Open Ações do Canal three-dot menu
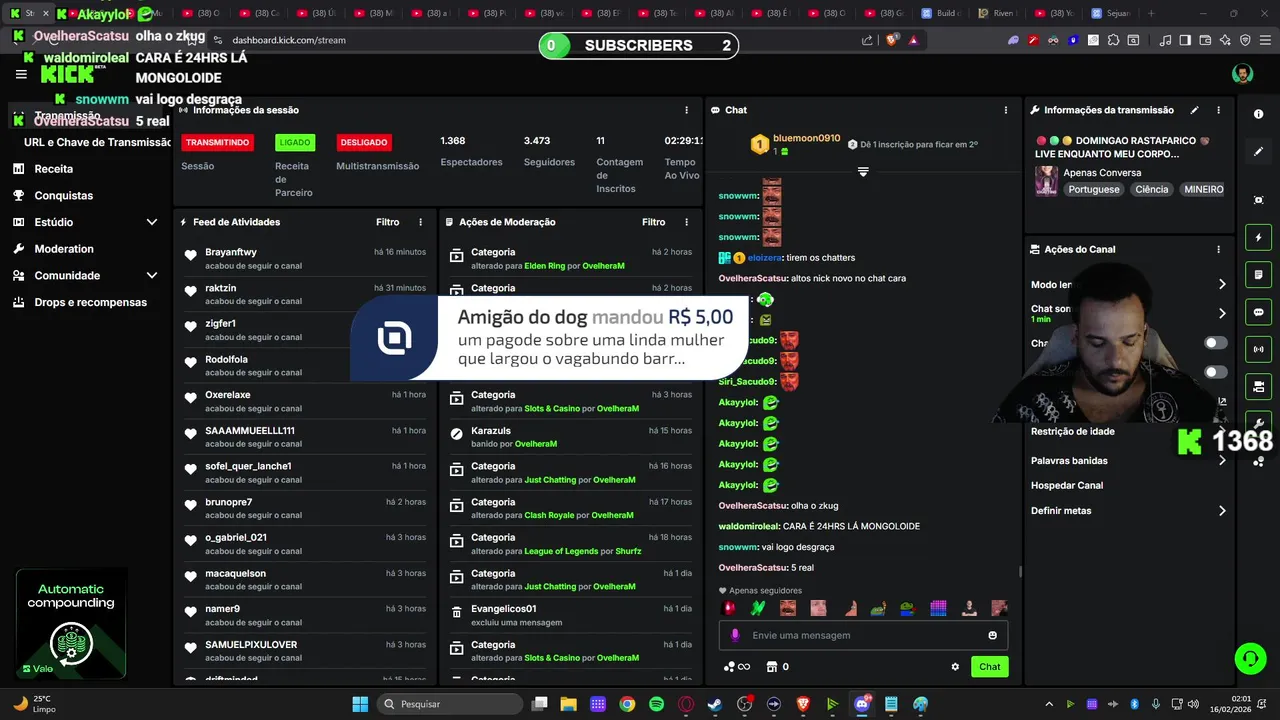The height and width of the screenshot is (720, 1280). [x=1218, y=249]
